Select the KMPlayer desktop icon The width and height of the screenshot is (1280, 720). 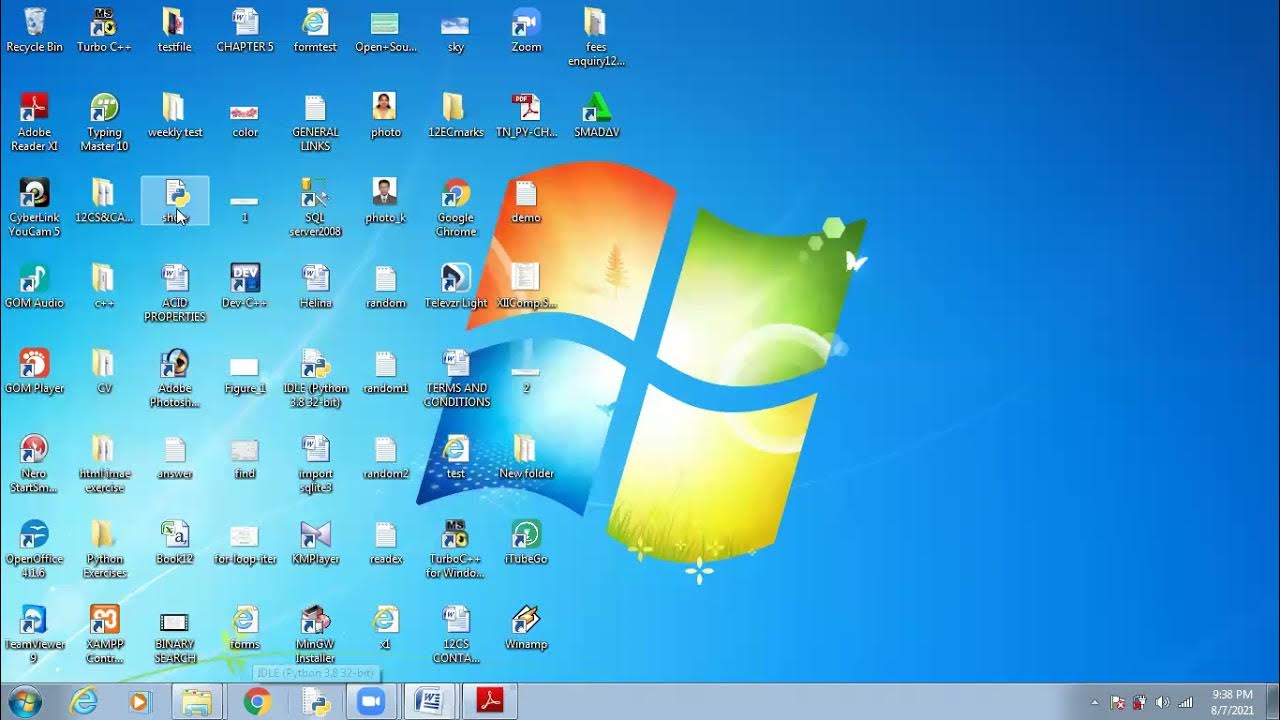tap(315, 542)
